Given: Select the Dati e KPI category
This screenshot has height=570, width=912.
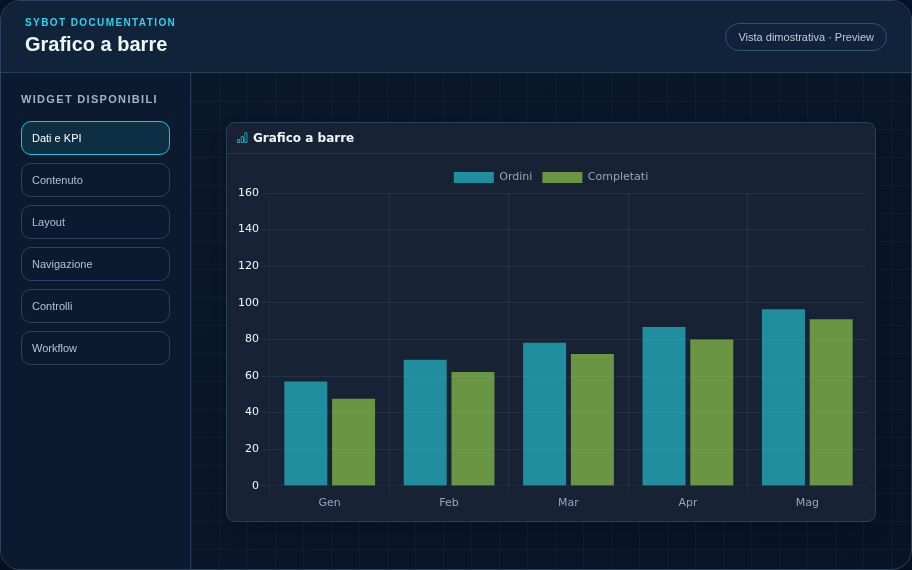Looking at the screenshot, I should (95, 138).
